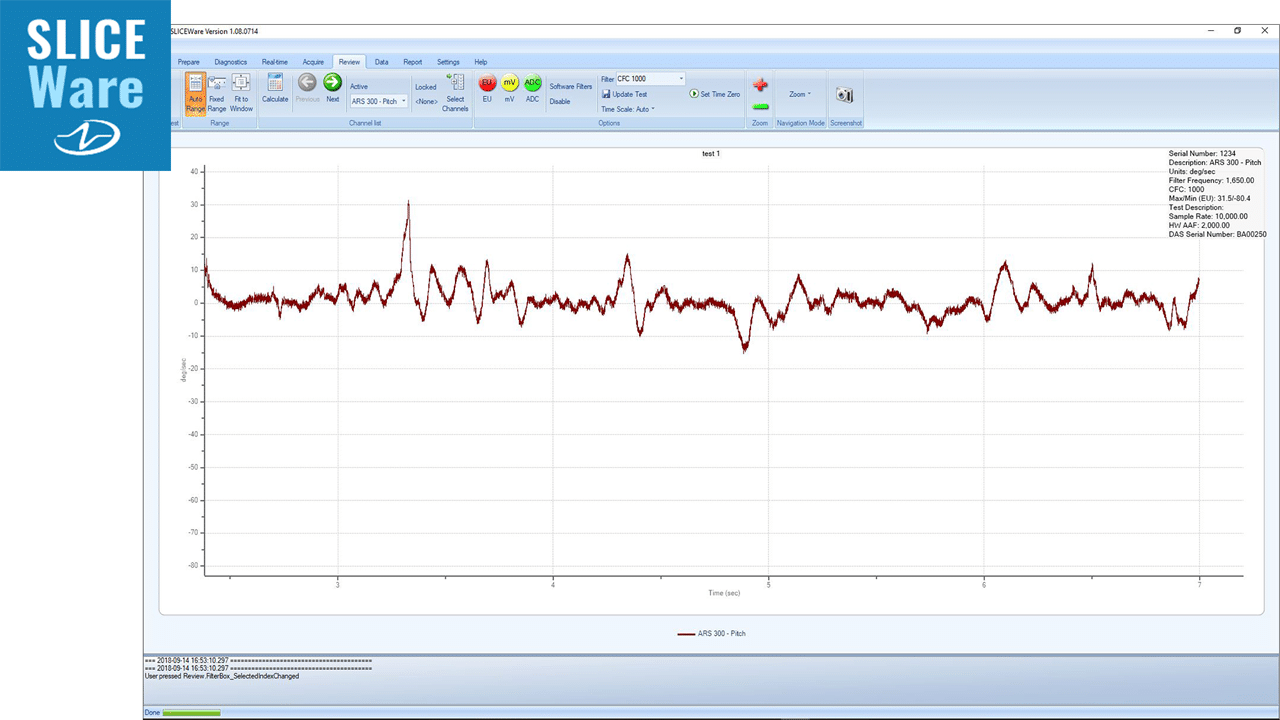1280x720 pixels.
Task: Click the red plus zoom-in icon
Action: (760, 86)
